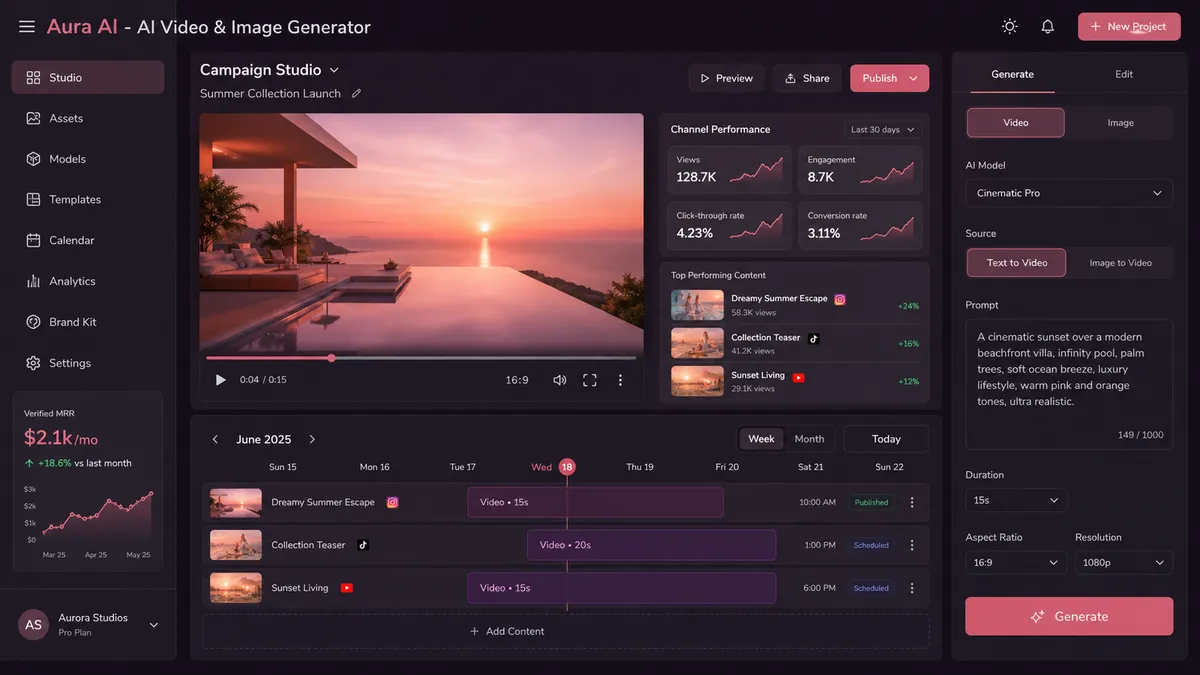The width and height of the screenshot is (1200, 675).
Task: Enter fullscreen on the video player
Action: tap(590, 380)
